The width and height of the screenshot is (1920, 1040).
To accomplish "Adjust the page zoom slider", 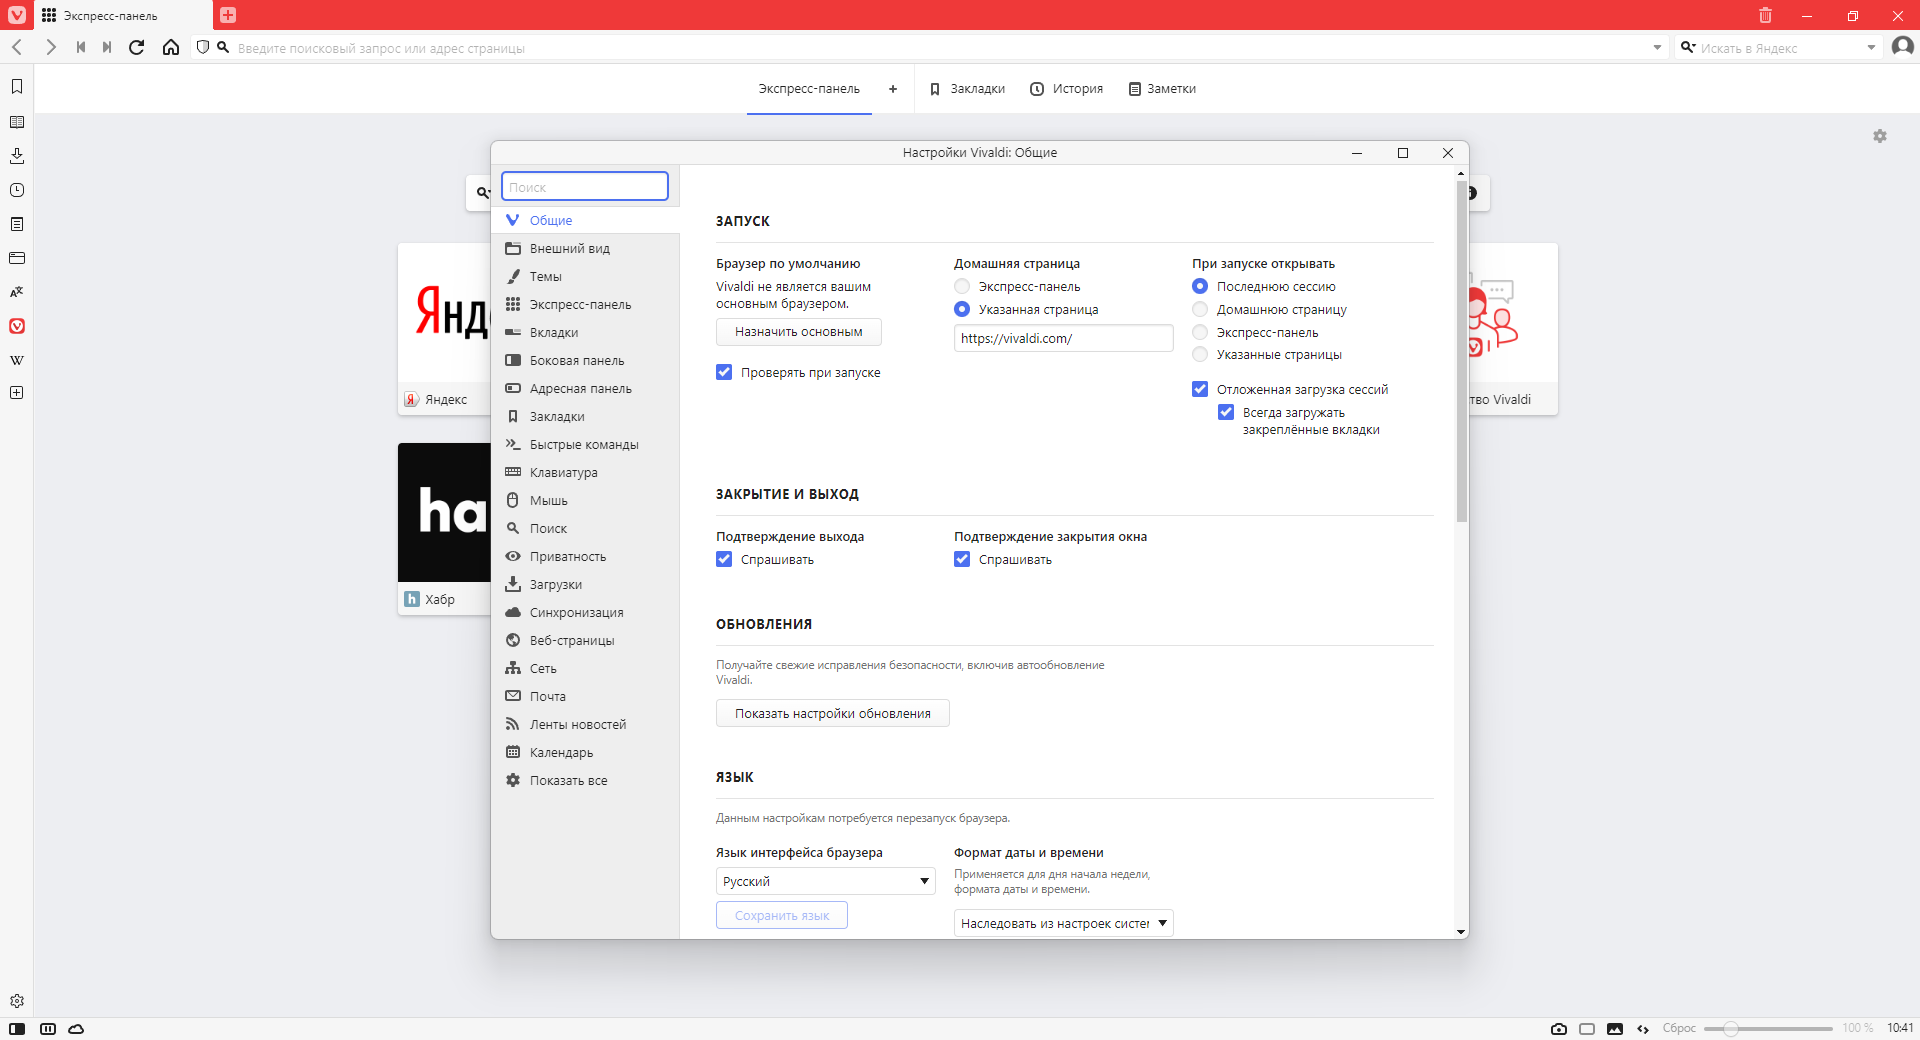I will [1731, 1028].
